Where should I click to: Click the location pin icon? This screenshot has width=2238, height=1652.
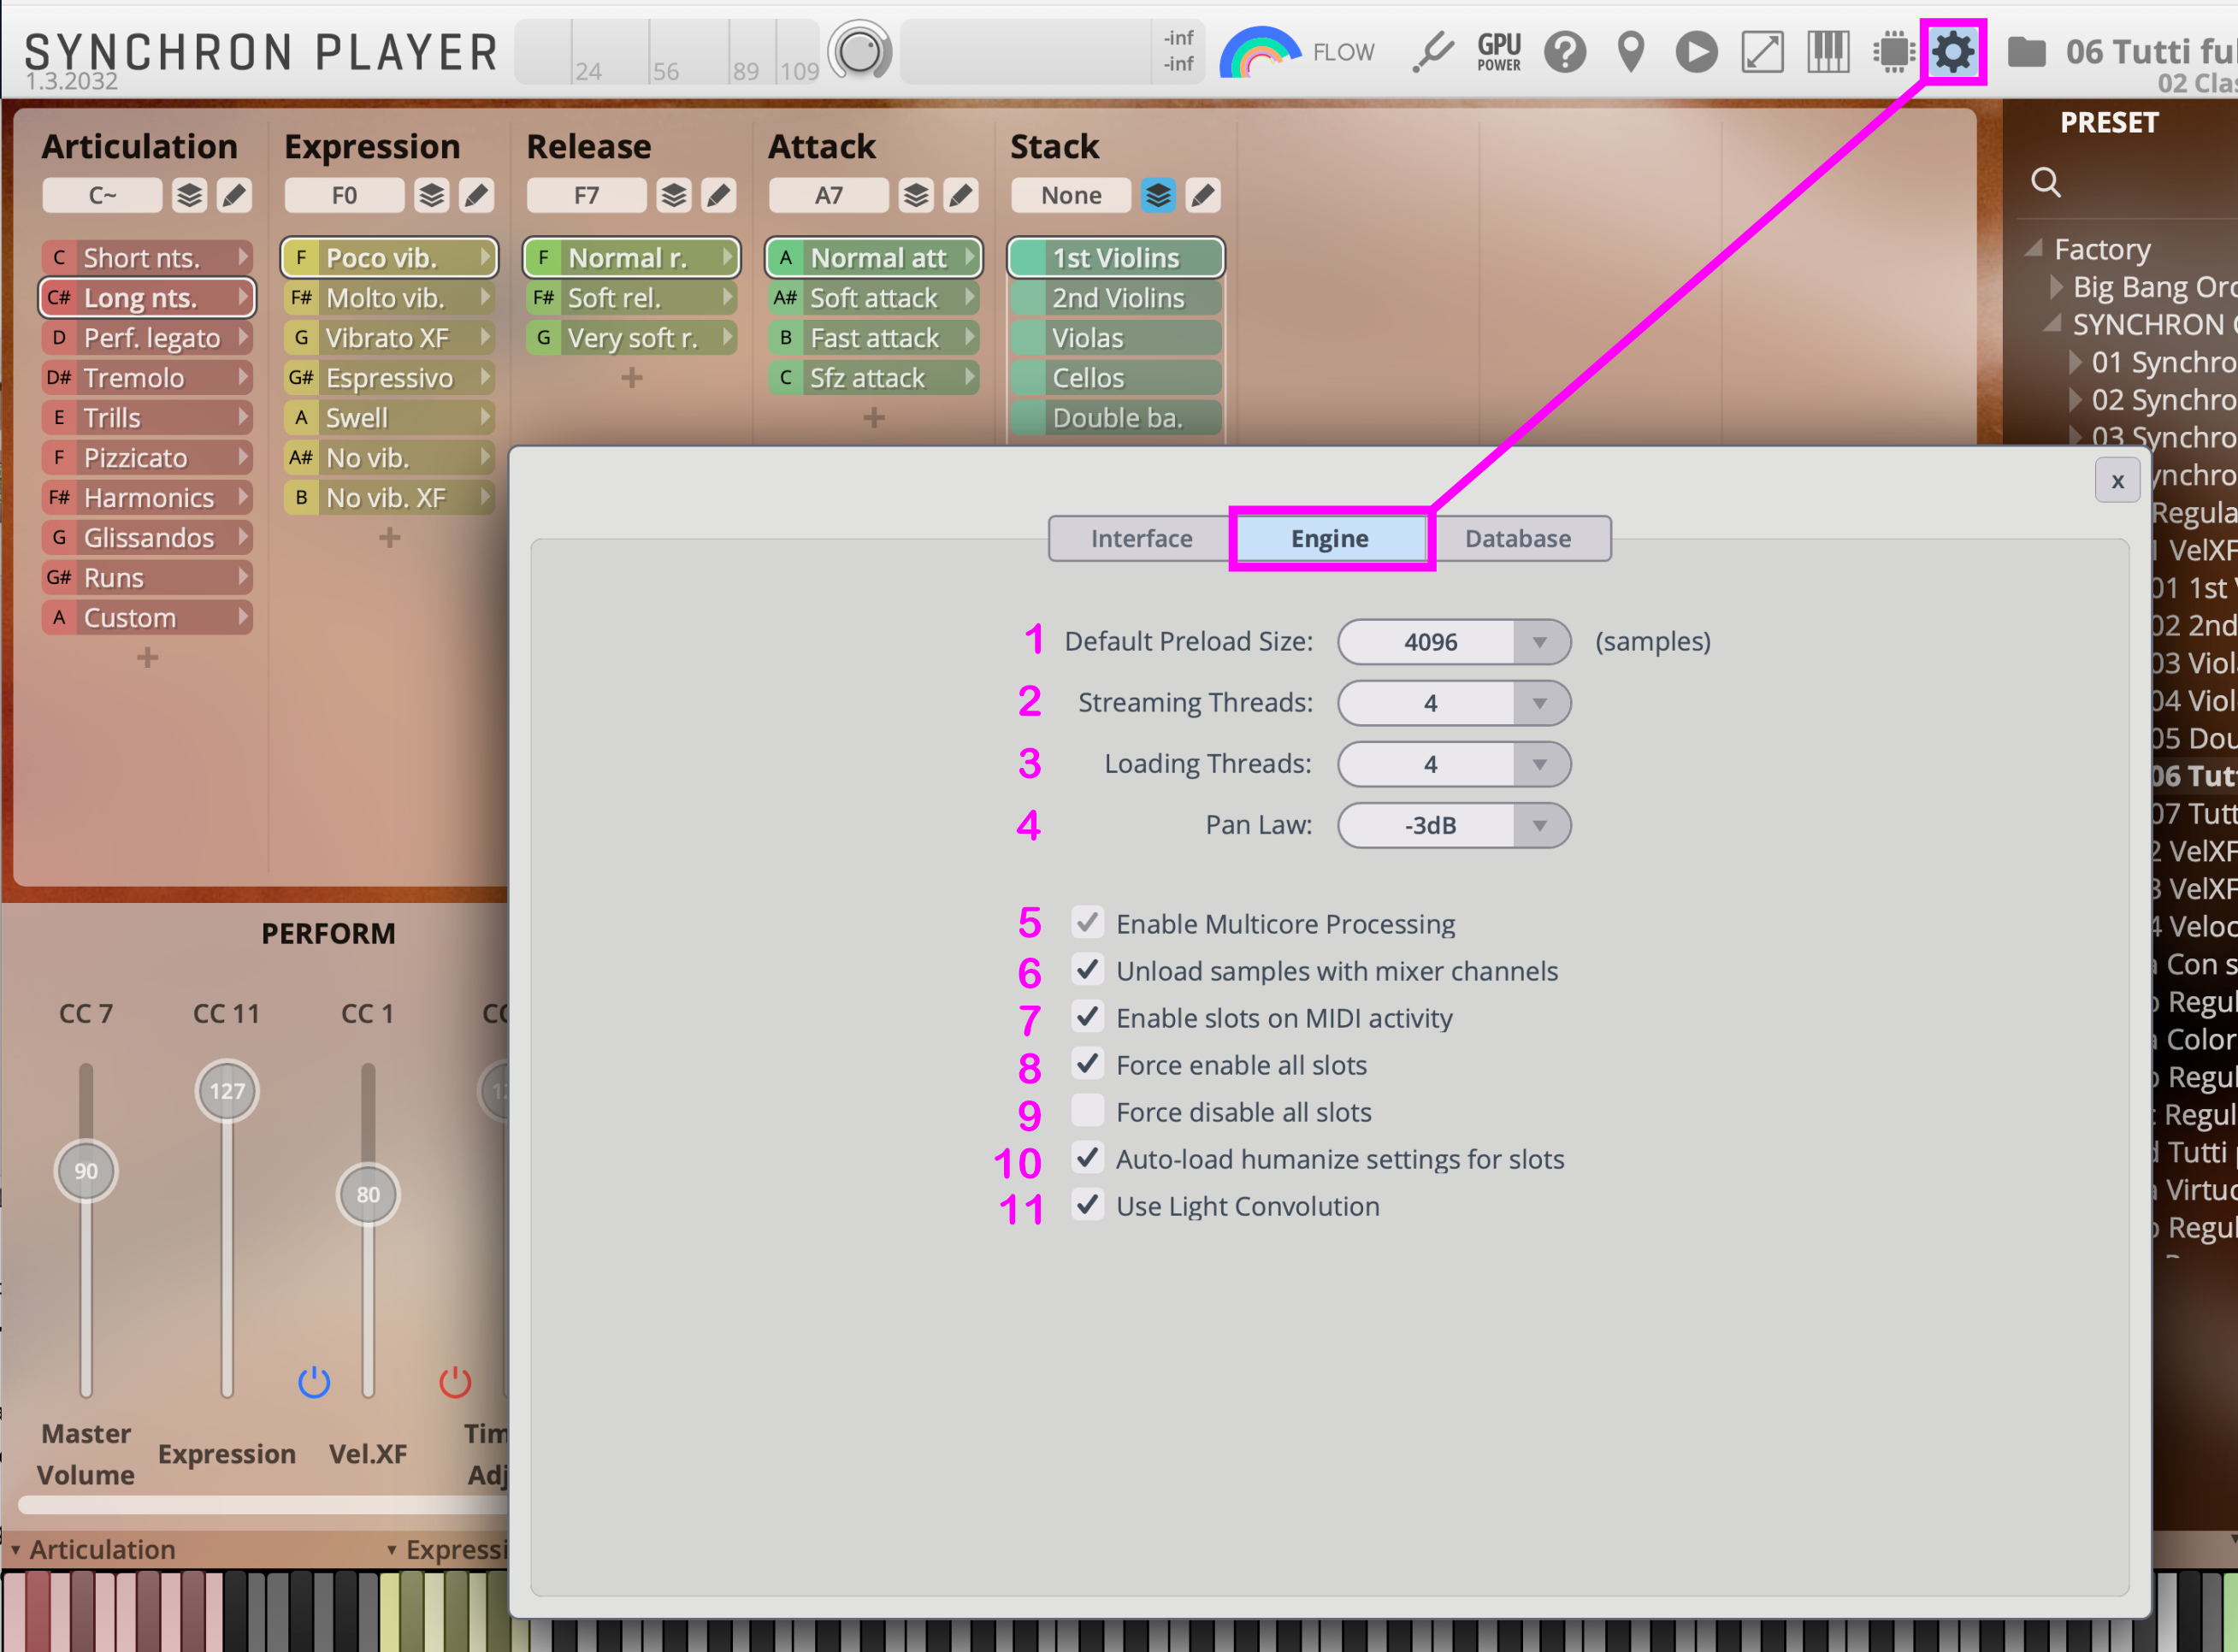[x=1631, y=52]
